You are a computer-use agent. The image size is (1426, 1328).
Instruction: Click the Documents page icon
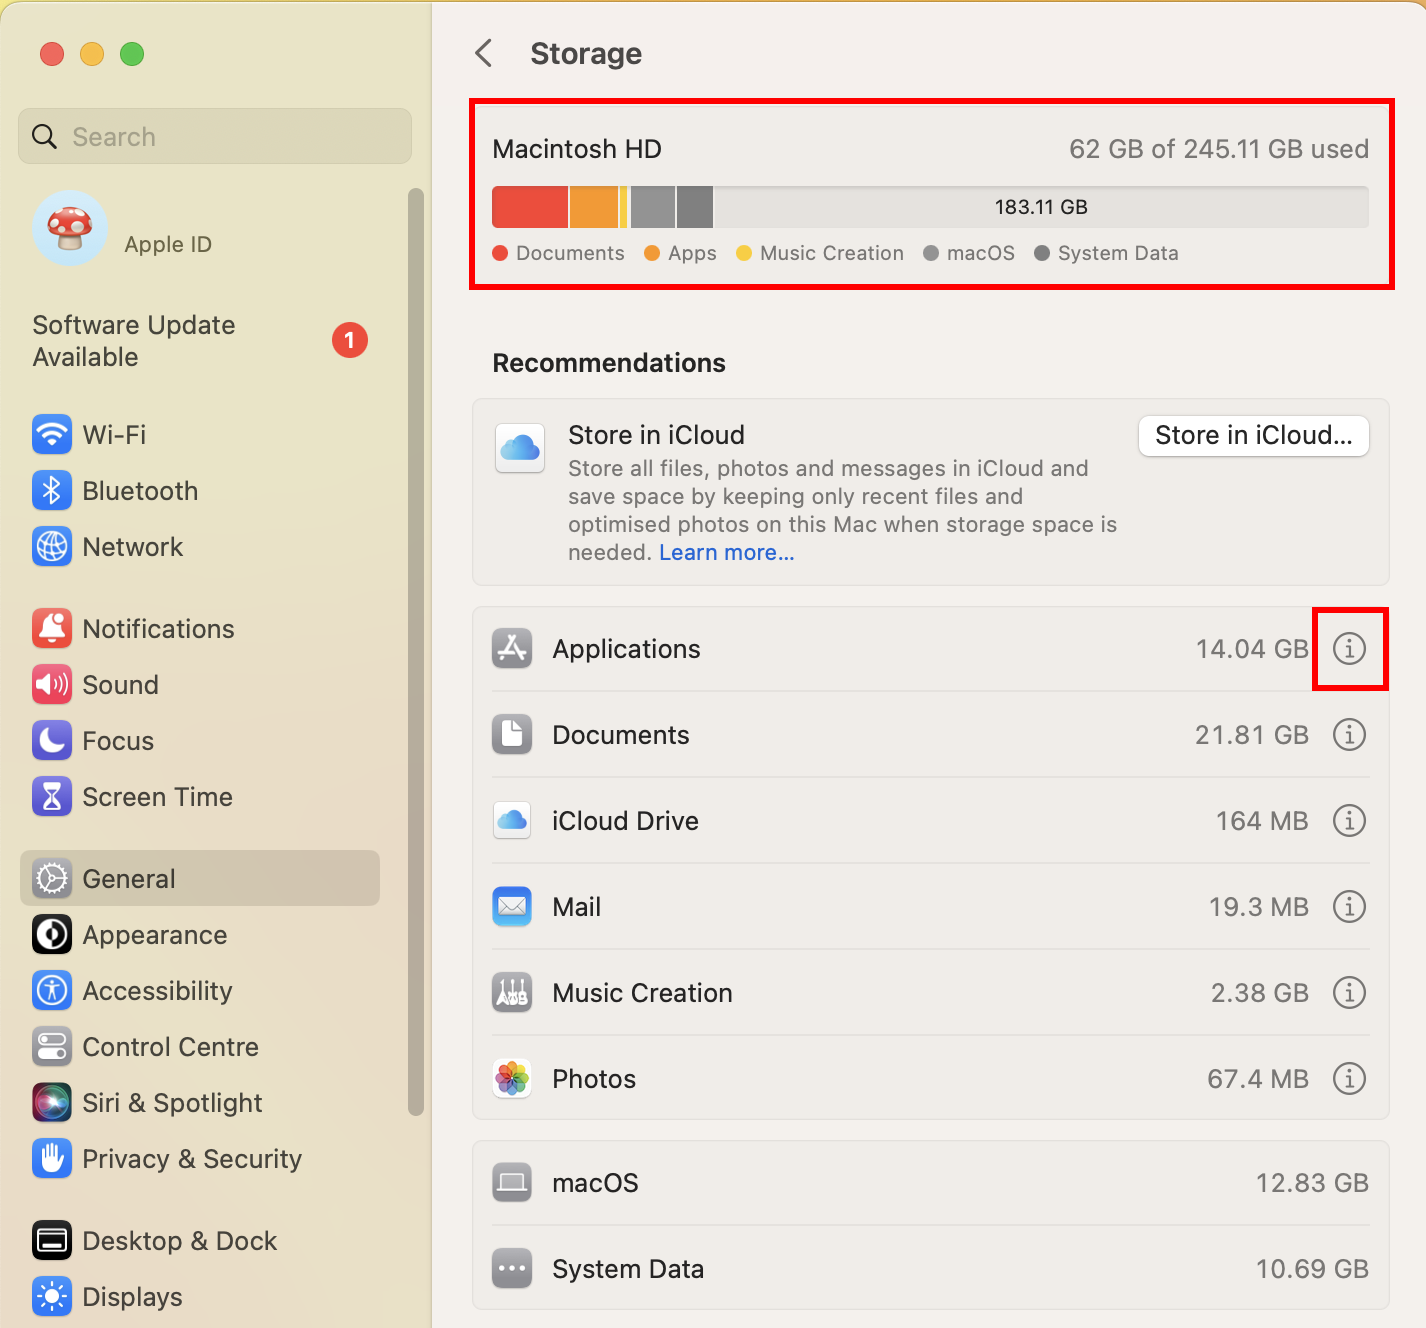coord(512,735)
